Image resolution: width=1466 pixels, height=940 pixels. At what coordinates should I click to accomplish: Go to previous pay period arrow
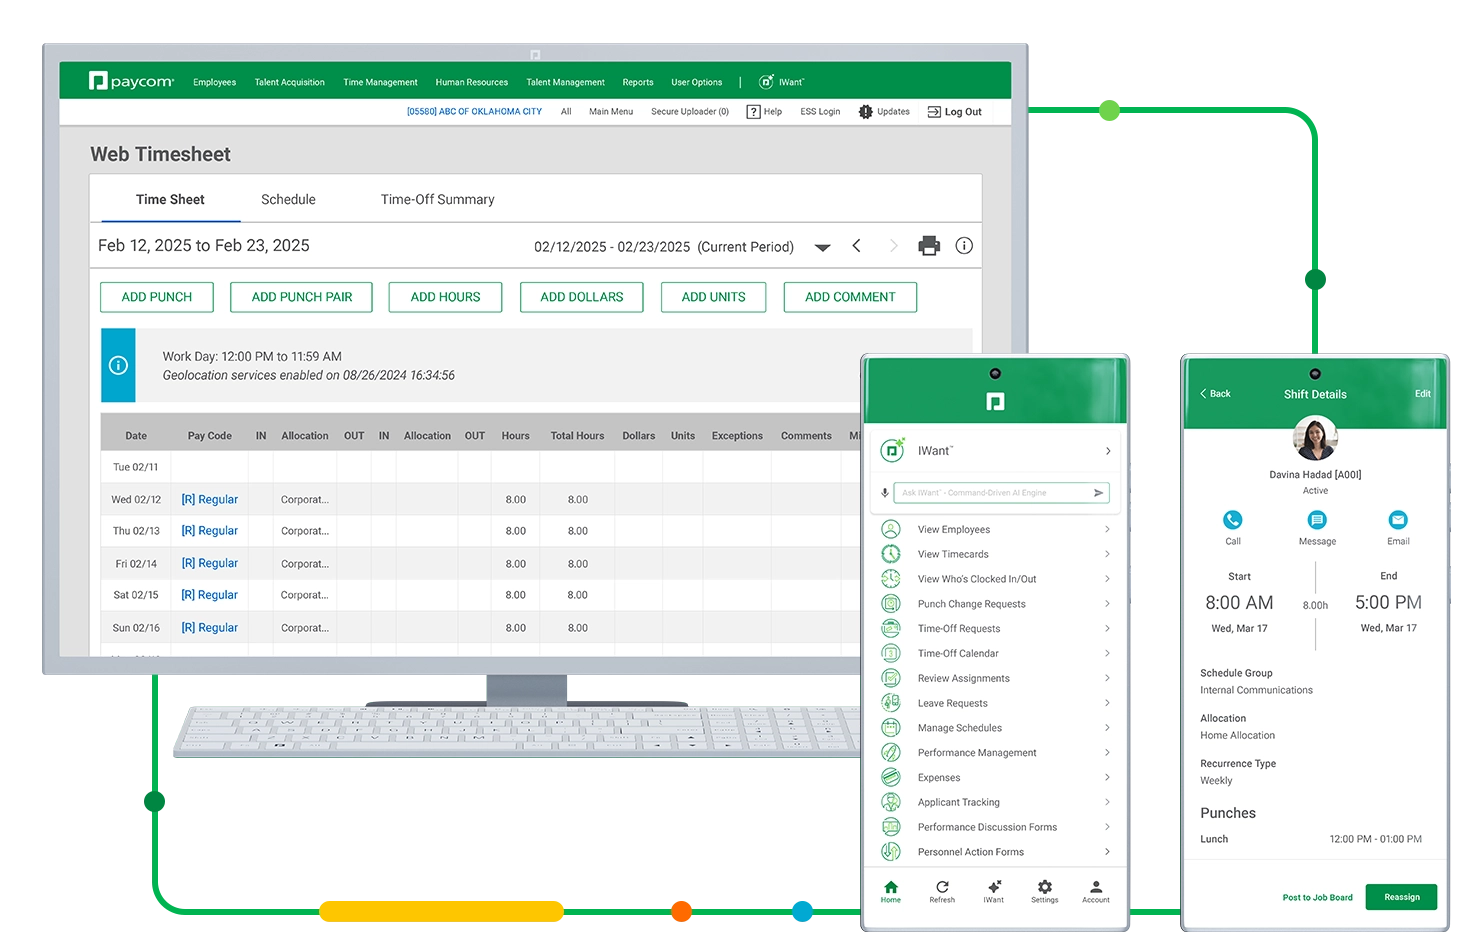click(856, 246)
